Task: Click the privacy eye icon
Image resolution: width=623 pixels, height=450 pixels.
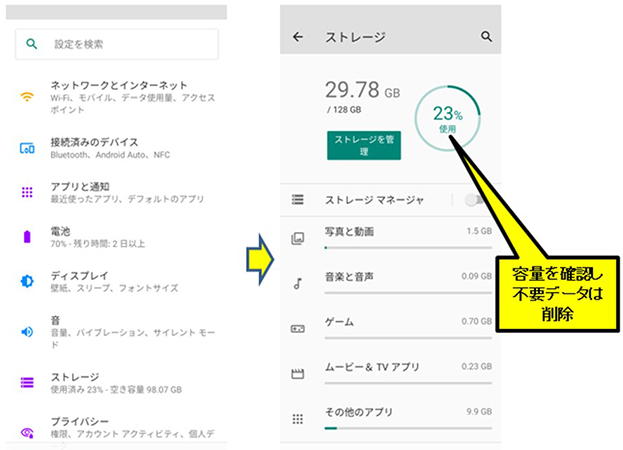Action: pos(28,431)
